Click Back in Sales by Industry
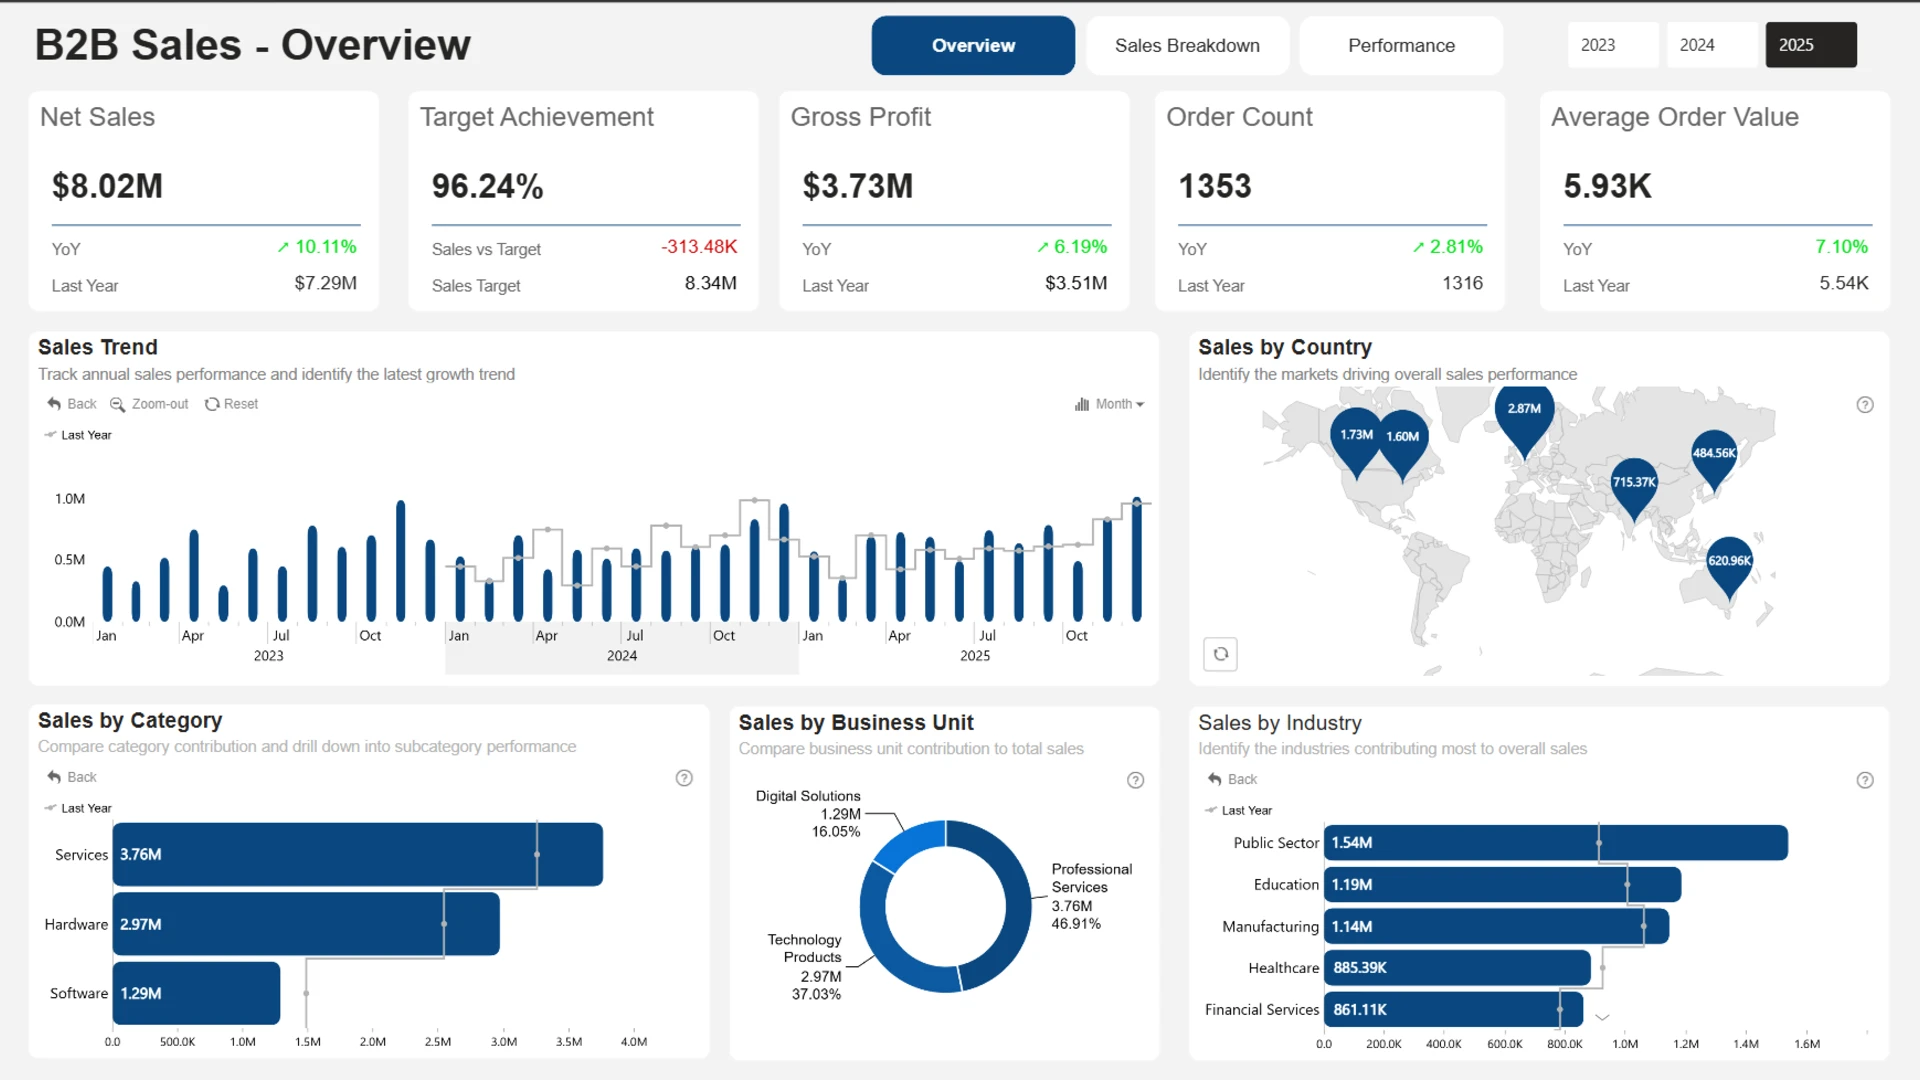This screenshot has width=1920, height=1080. pos(1231,779)
